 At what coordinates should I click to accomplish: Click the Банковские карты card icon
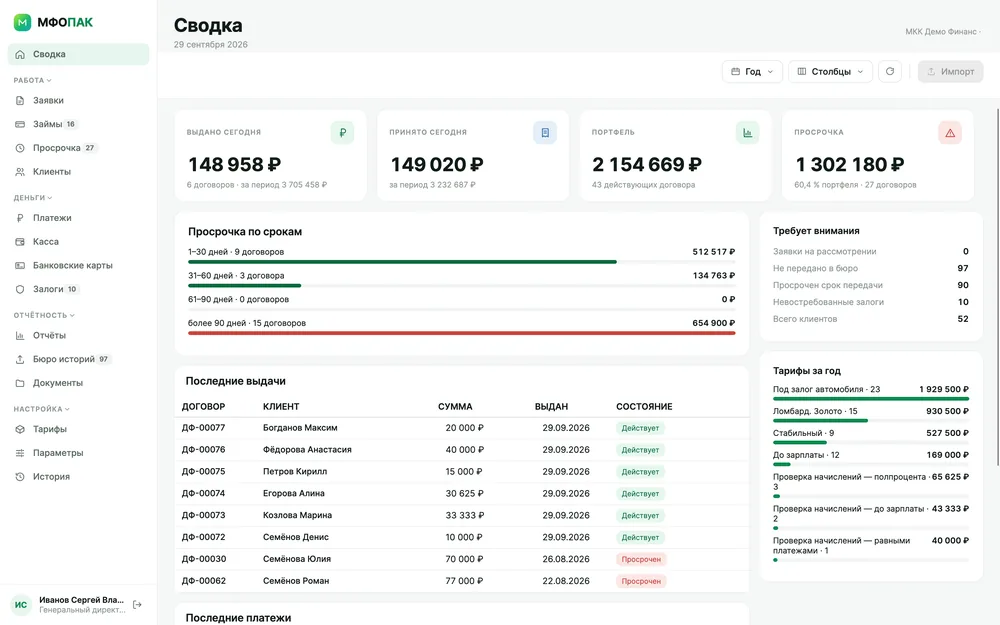20,265
